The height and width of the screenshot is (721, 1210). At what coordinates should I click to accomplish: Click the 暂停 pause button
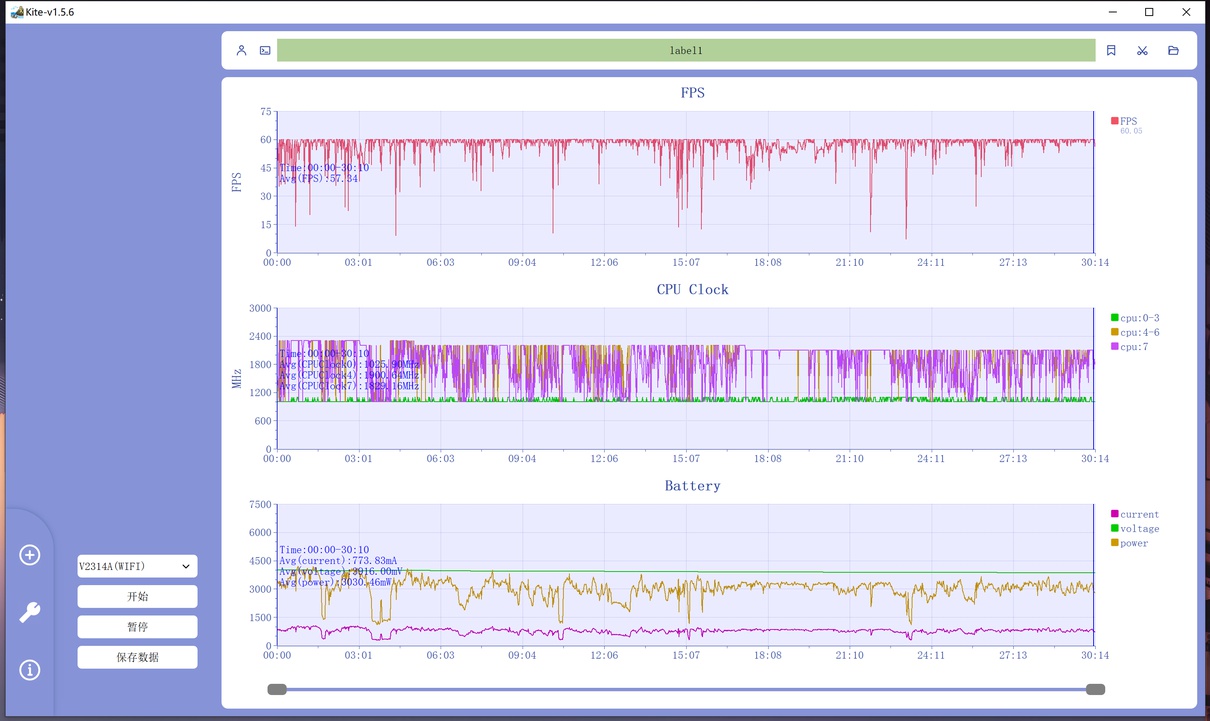[138, 627]
